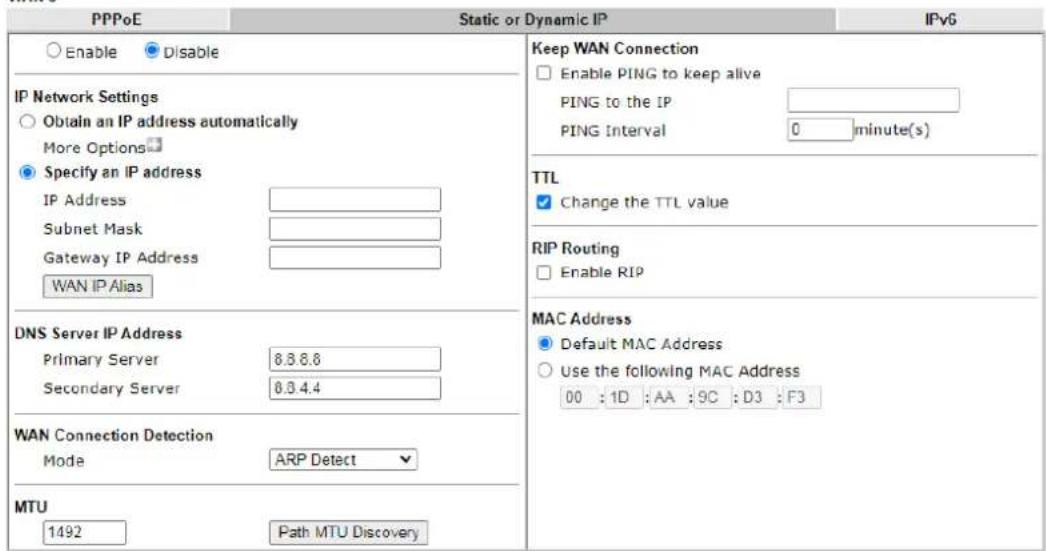1046x551 pixels.
Task: Select the Enable radio button
Action: point(53,51)
